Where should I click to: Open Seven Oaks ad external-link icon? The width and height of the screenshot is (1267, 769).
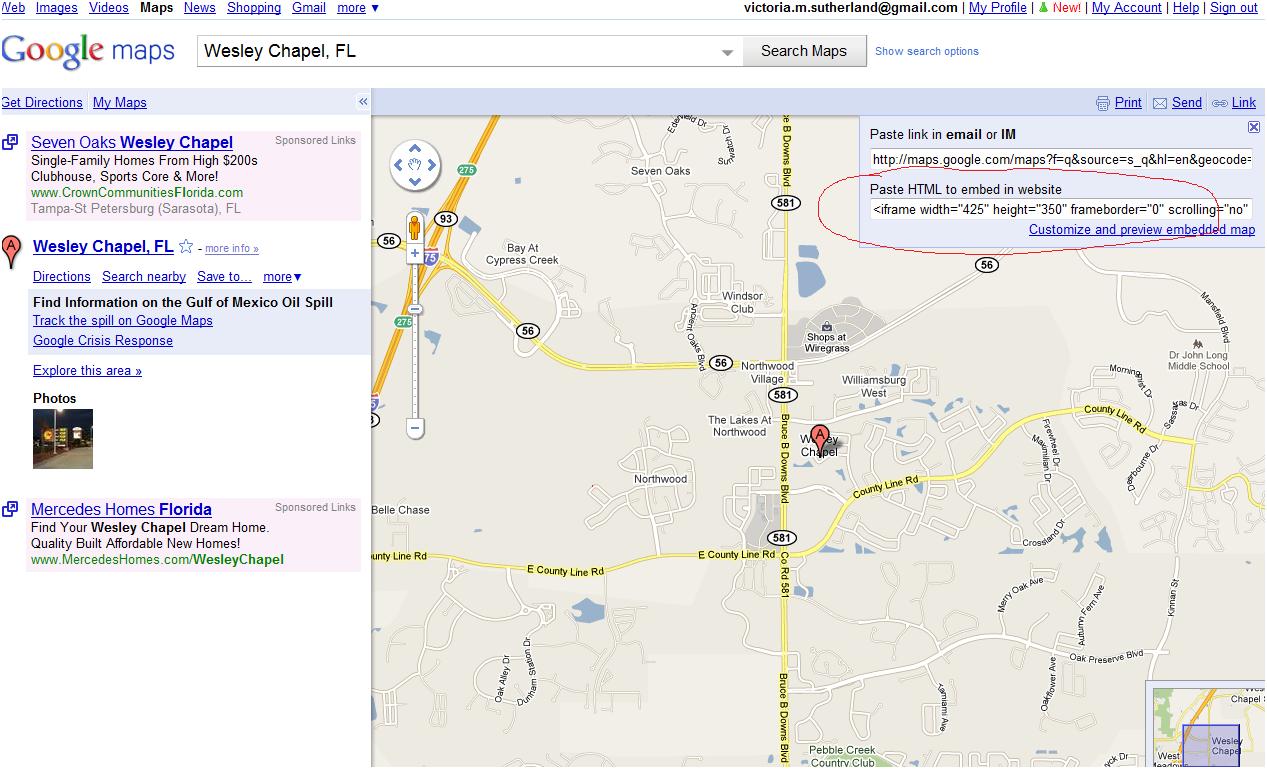pyautogui.click(x=10, y=143)
